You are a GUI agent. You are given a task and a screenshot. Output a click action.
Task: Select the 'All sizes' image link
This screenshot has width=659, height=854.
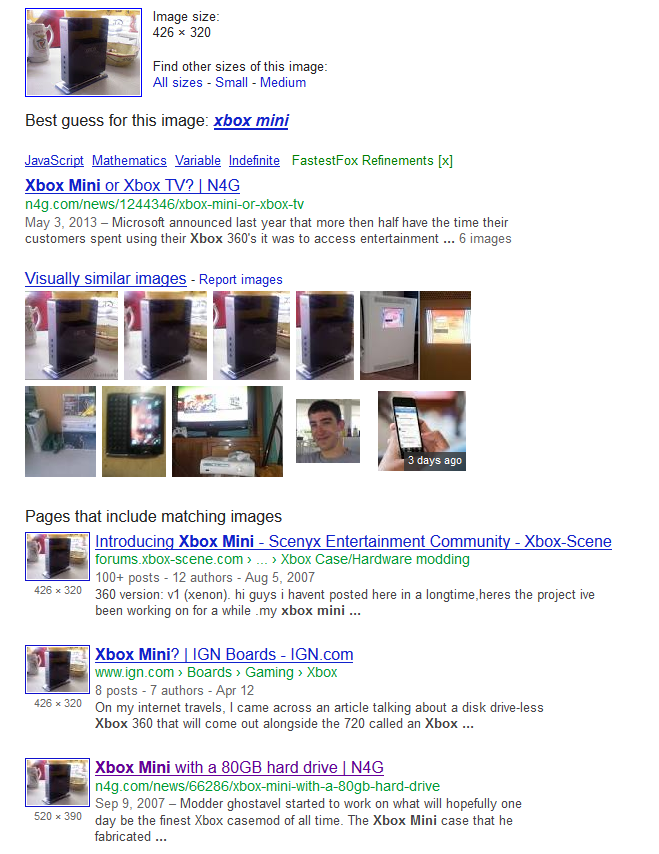click(x=178, y=83)
